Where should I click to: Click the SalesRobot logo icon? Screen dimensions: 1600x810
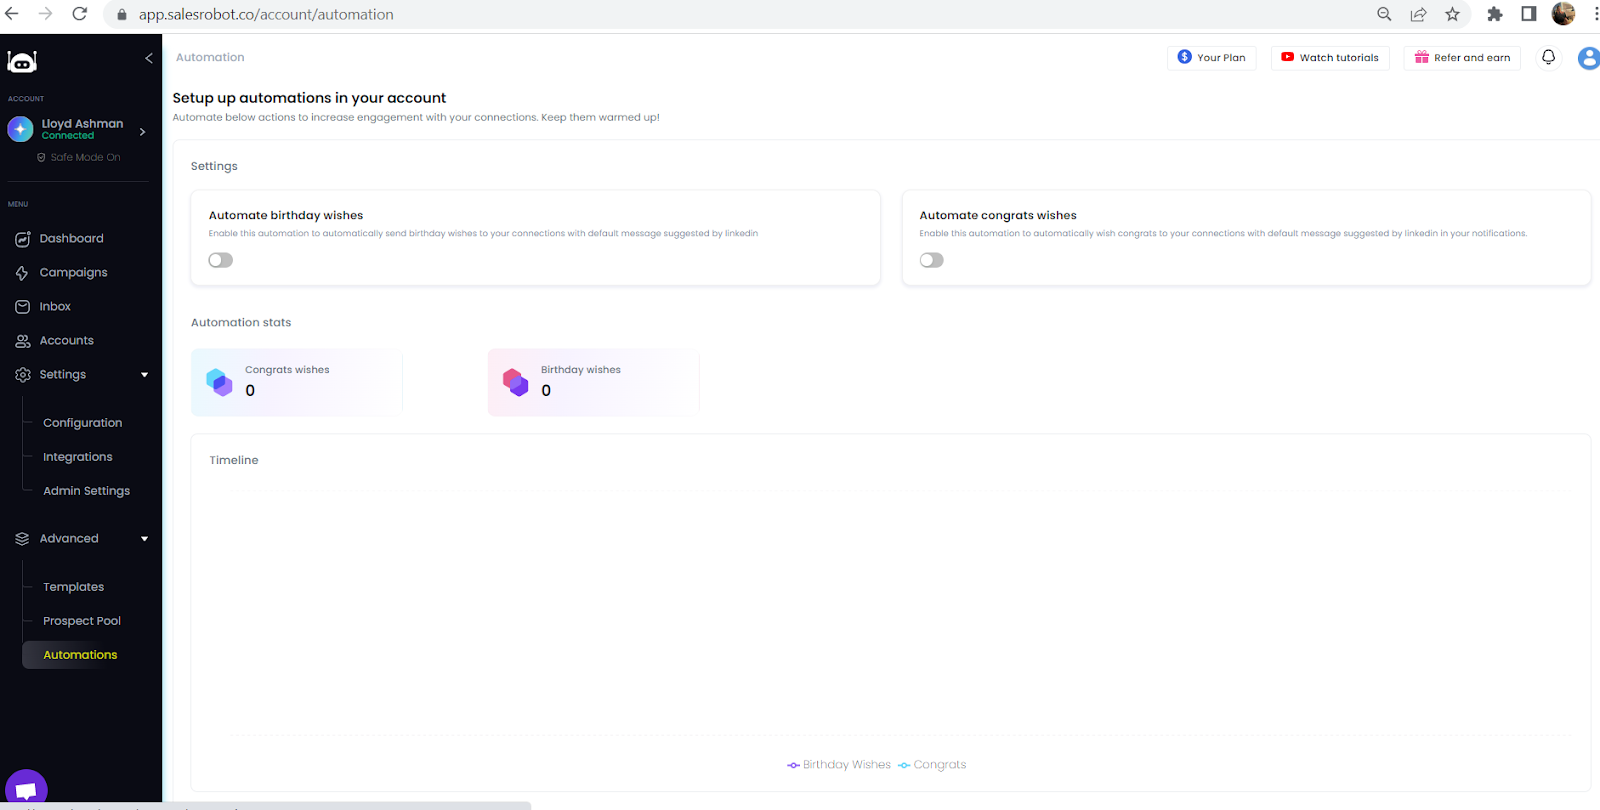coord(22,62)
